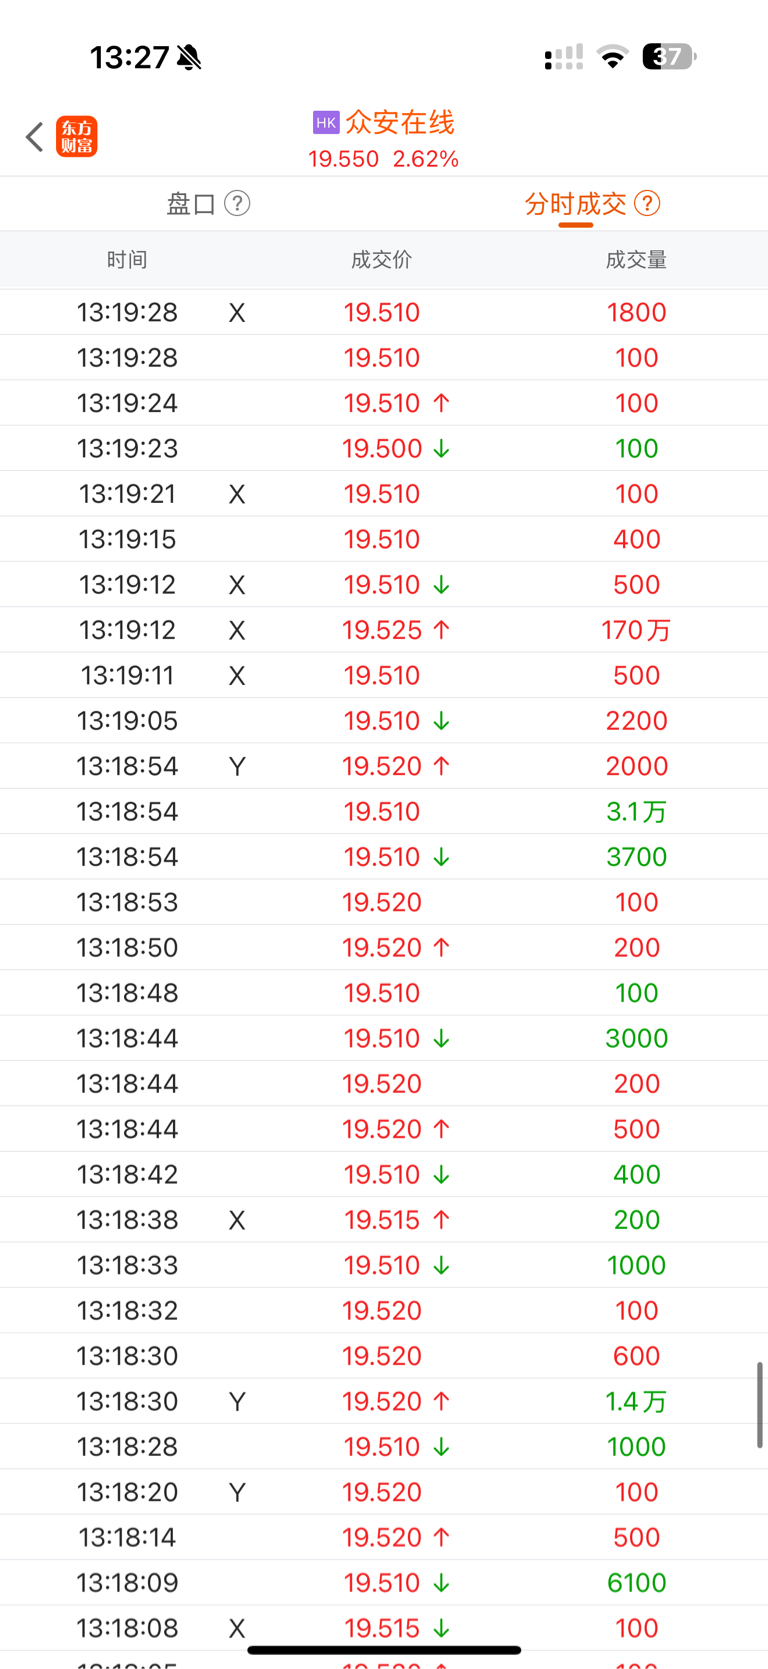Tap the back arrow chevron

[x=34, y=137]
